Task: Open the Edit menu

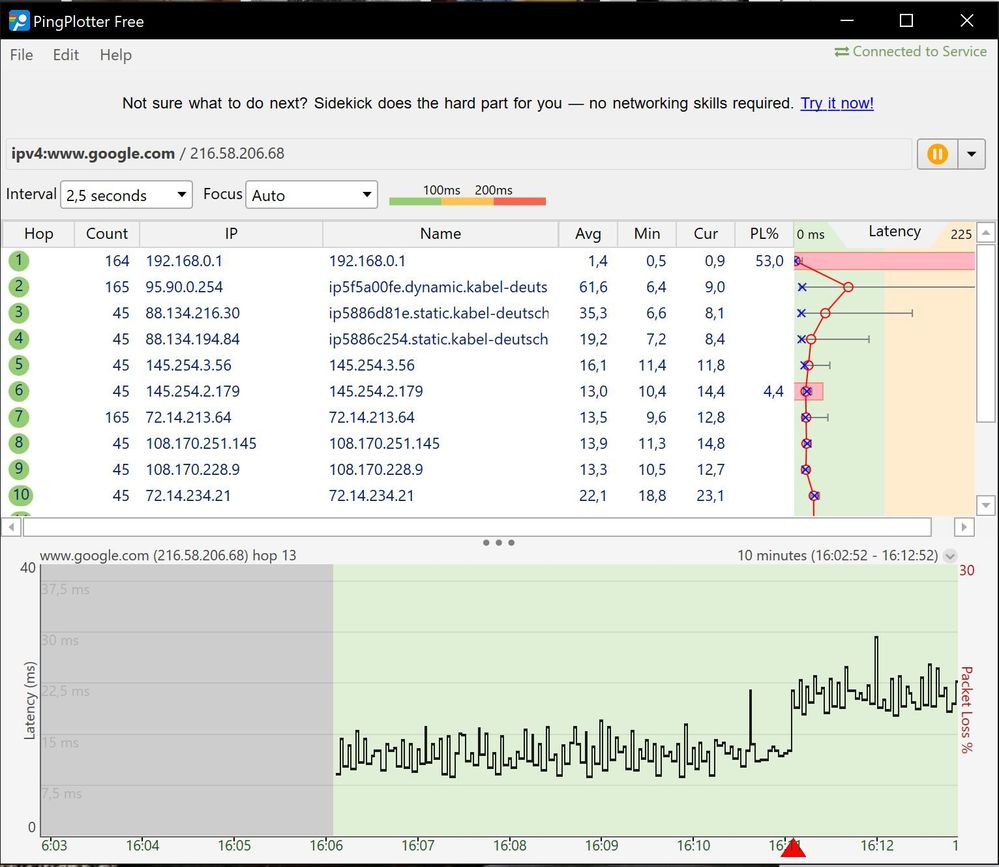Action: point(66,55)
